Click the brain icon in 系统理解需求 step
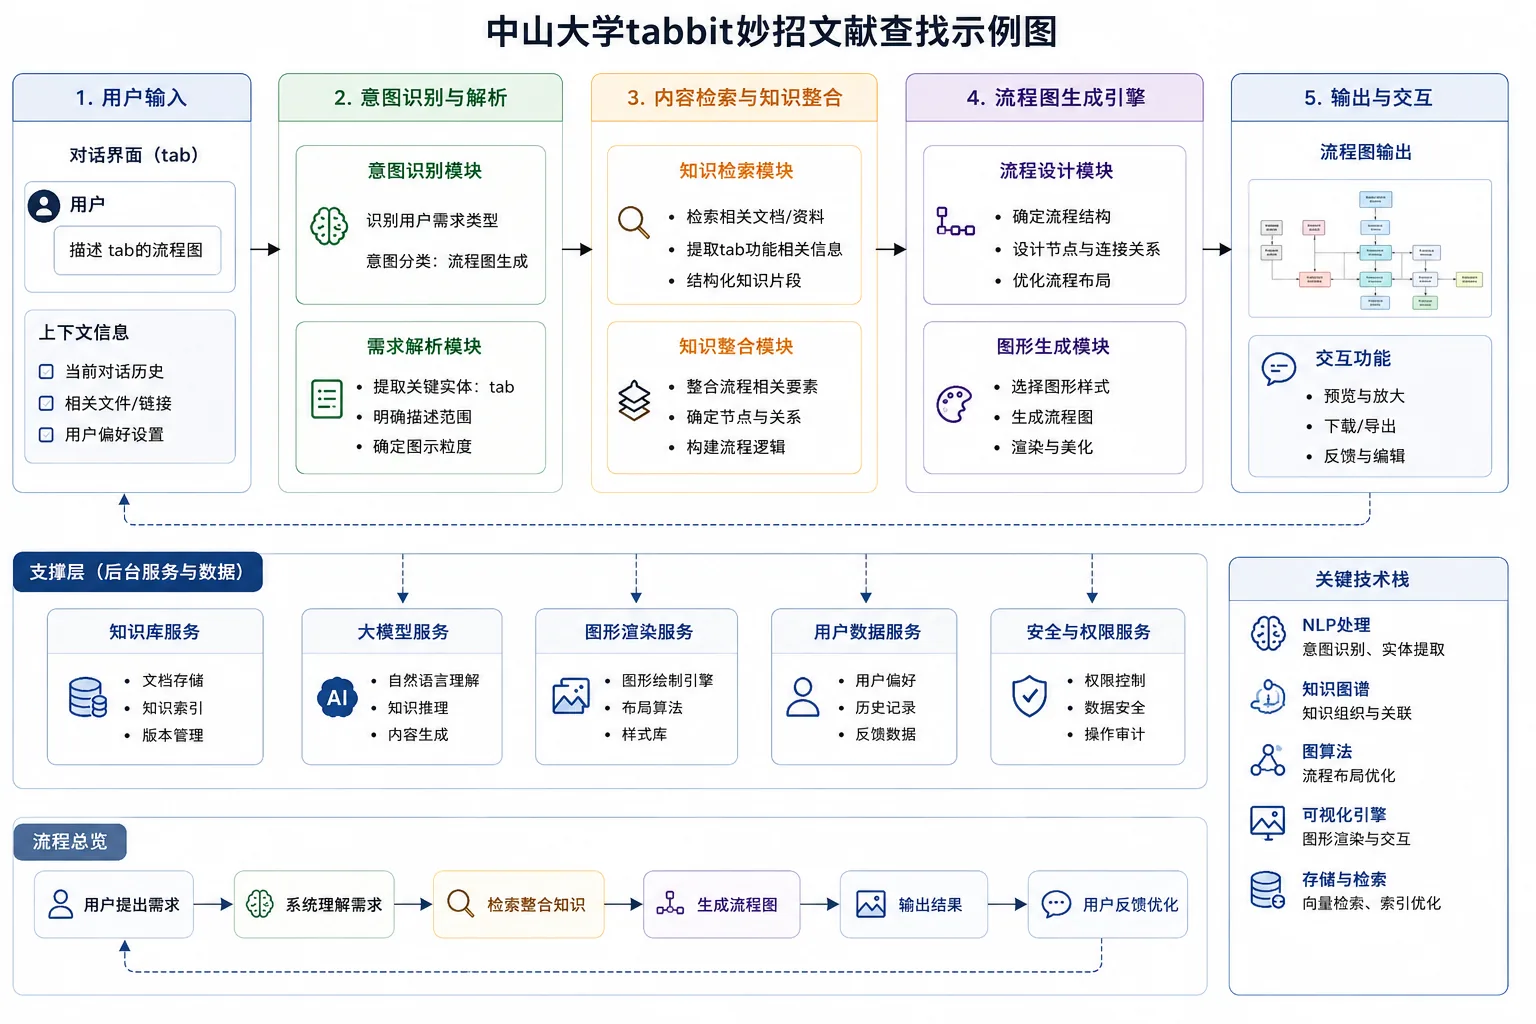This screenshot has width=1536, height=1024. click(260, 904)
